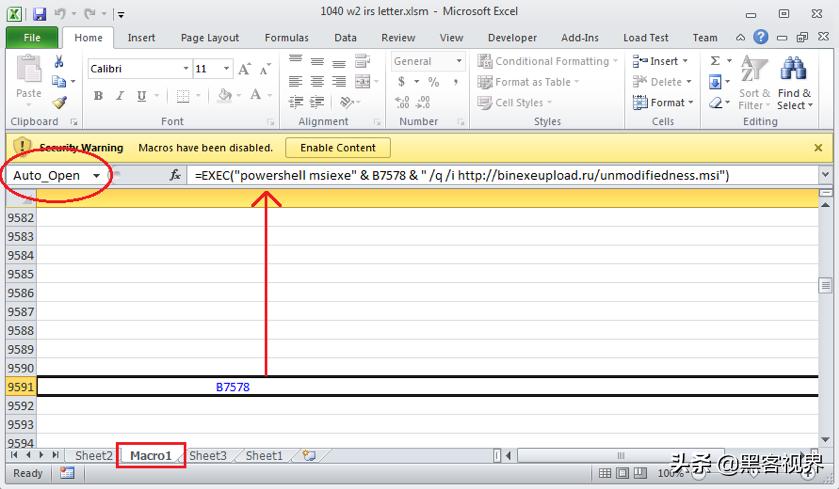Open the Find & Select binoculars menu

point(795,83)
